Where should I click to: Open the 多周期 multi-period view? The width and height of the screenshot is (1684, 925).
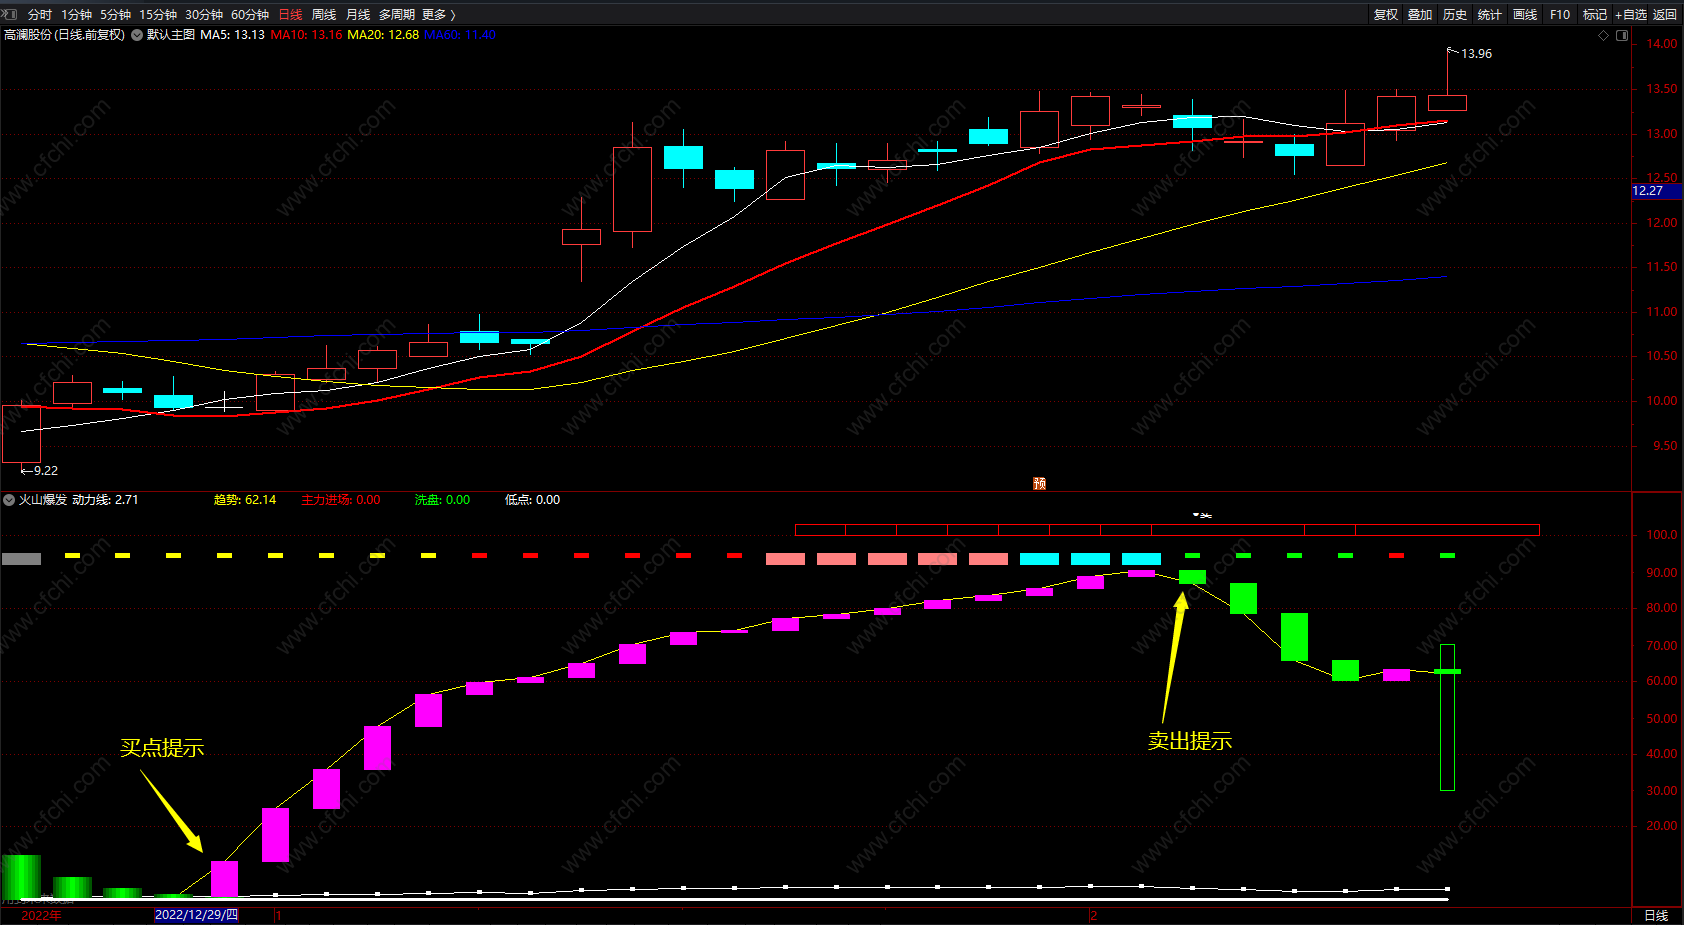tap(397, 15)
